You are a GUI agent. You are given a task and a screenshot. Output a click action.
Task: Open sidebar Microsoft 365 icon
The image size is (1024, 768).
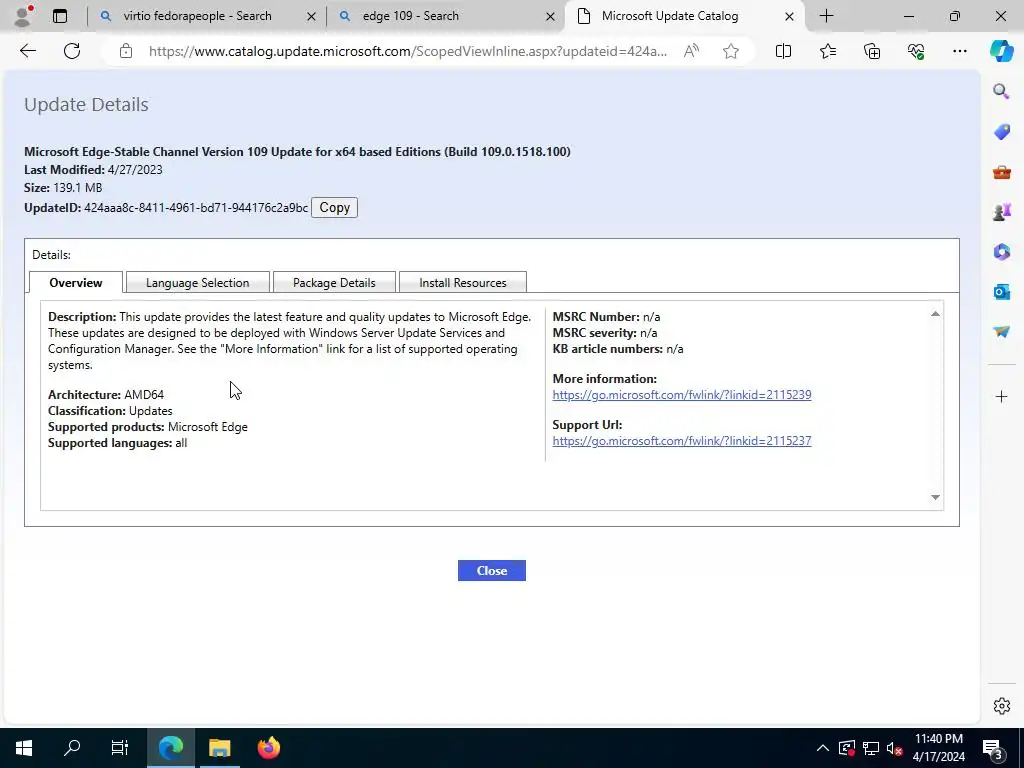pos(1001,252)
